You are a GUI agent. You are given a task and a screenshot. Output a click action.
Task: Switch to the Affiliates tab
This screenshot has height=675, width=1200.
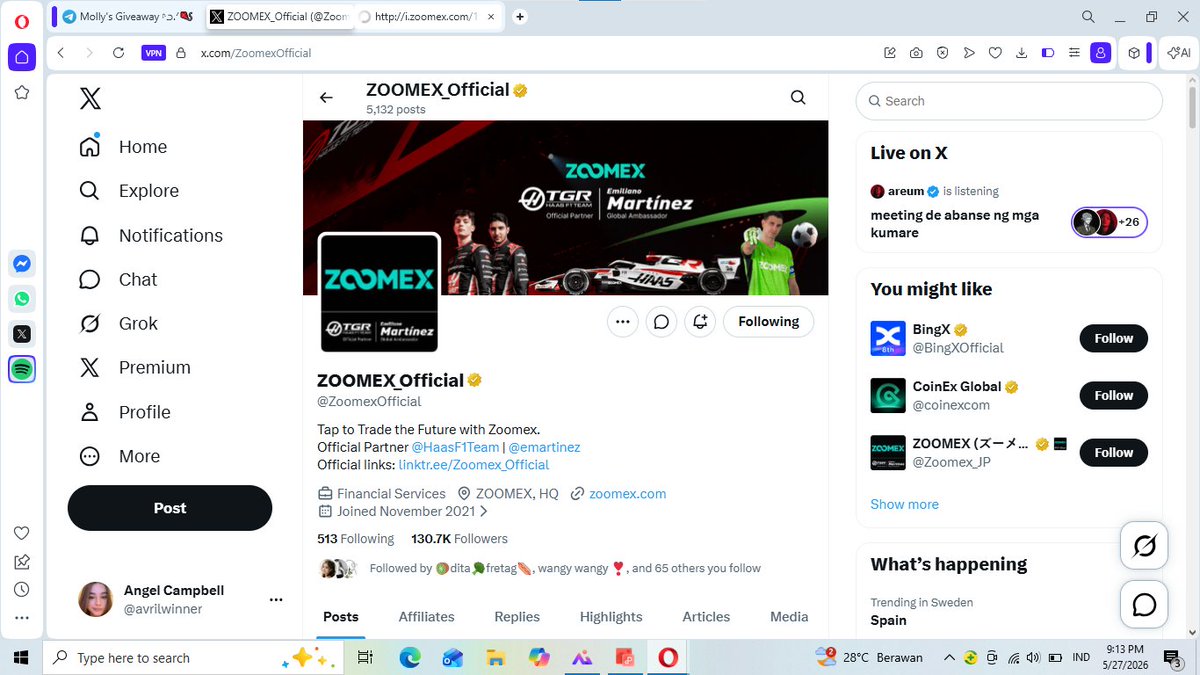click(x=426, y=617)
